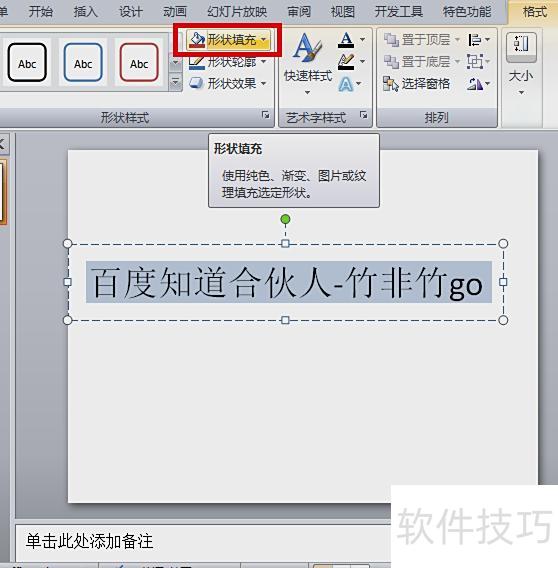Open the text effects dropdown arrow
Viewport: 558px width, 568px height.
click(359, 84)
